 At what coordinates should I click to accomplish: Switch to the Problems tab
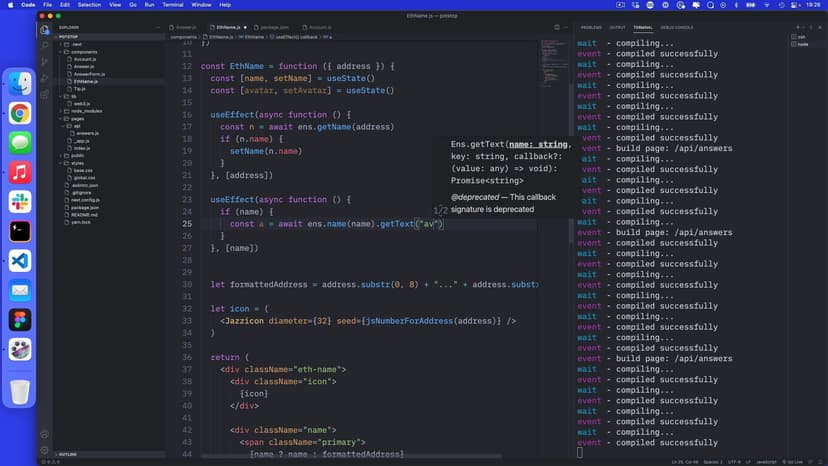pyautogui.click(x=591, y=27)
